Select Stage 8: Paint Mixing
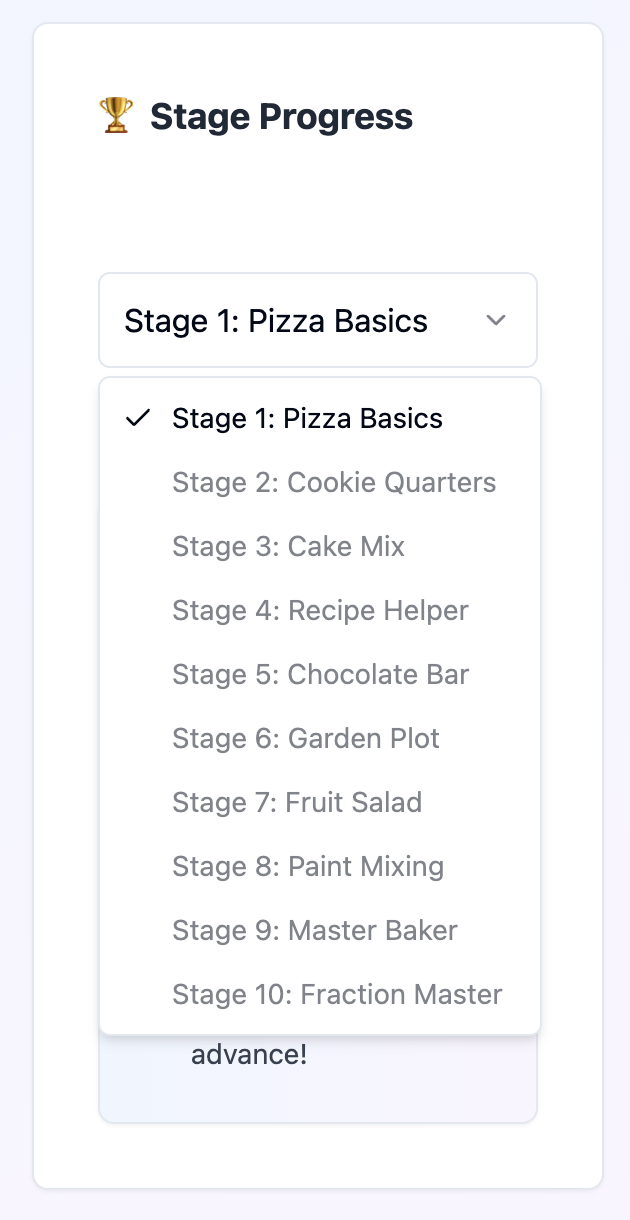 point(308,866)
